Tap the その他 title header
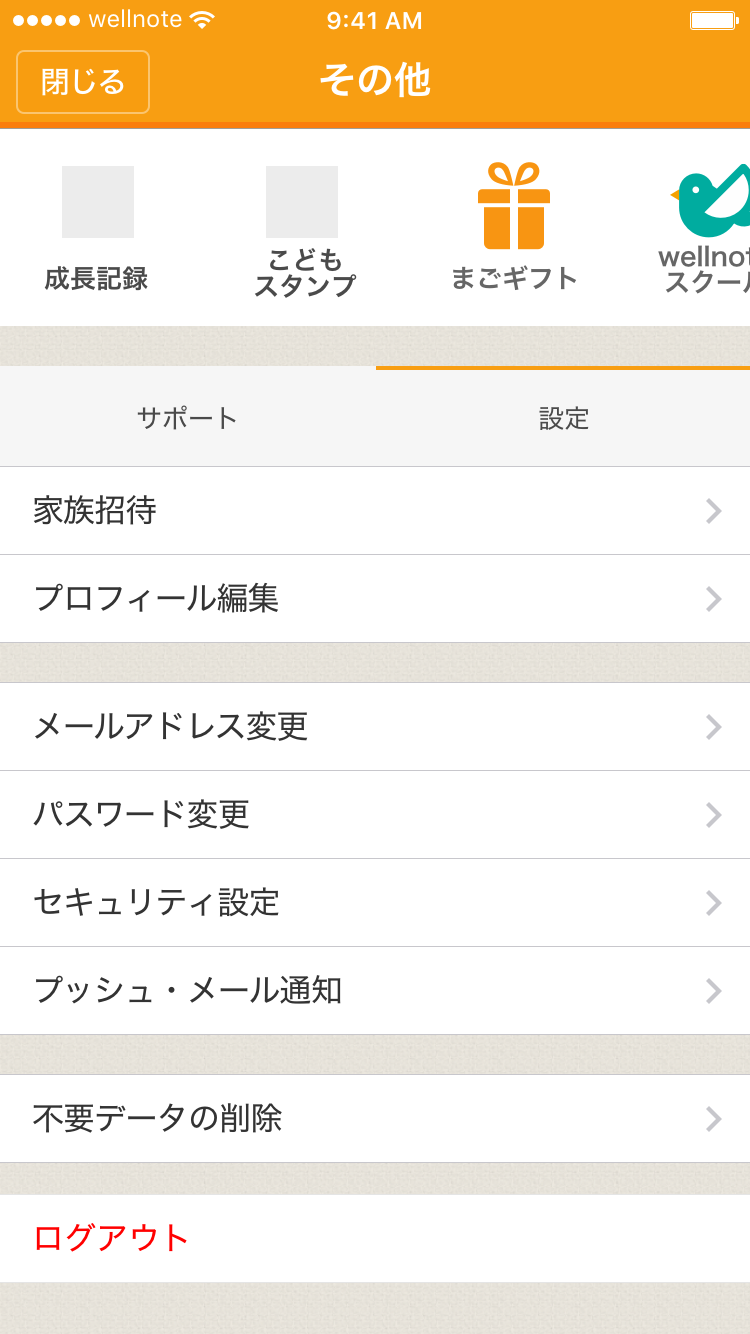This screenshot has width=750, height=1334. (x=375, y=80)
